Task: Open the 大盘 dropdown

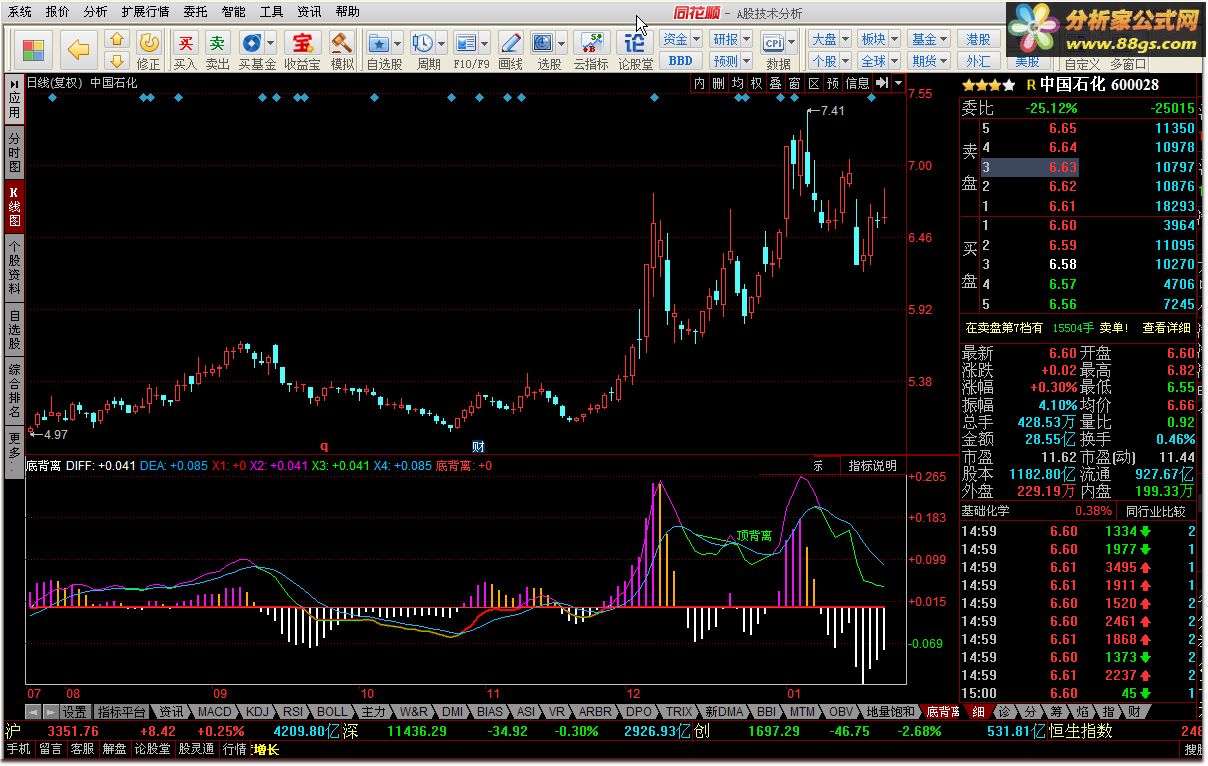Action: (x=830, y=39)
